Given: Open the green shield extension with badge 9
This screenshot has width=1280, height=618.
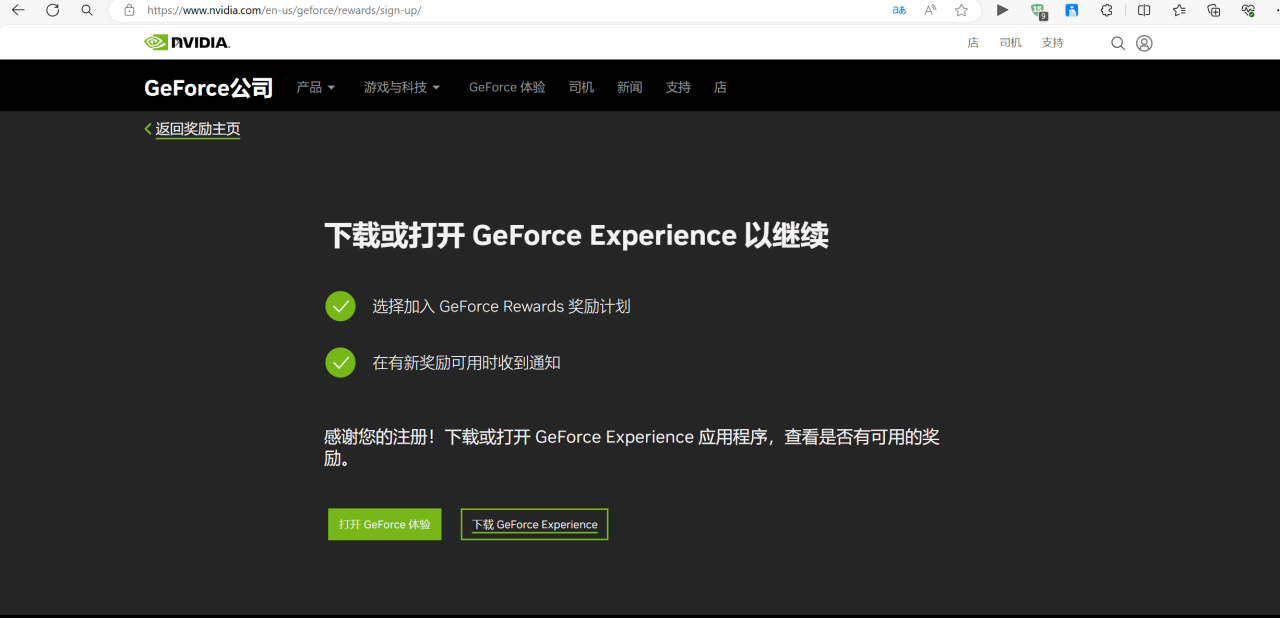Looking at the screenshot, I should pos(1039,11).
